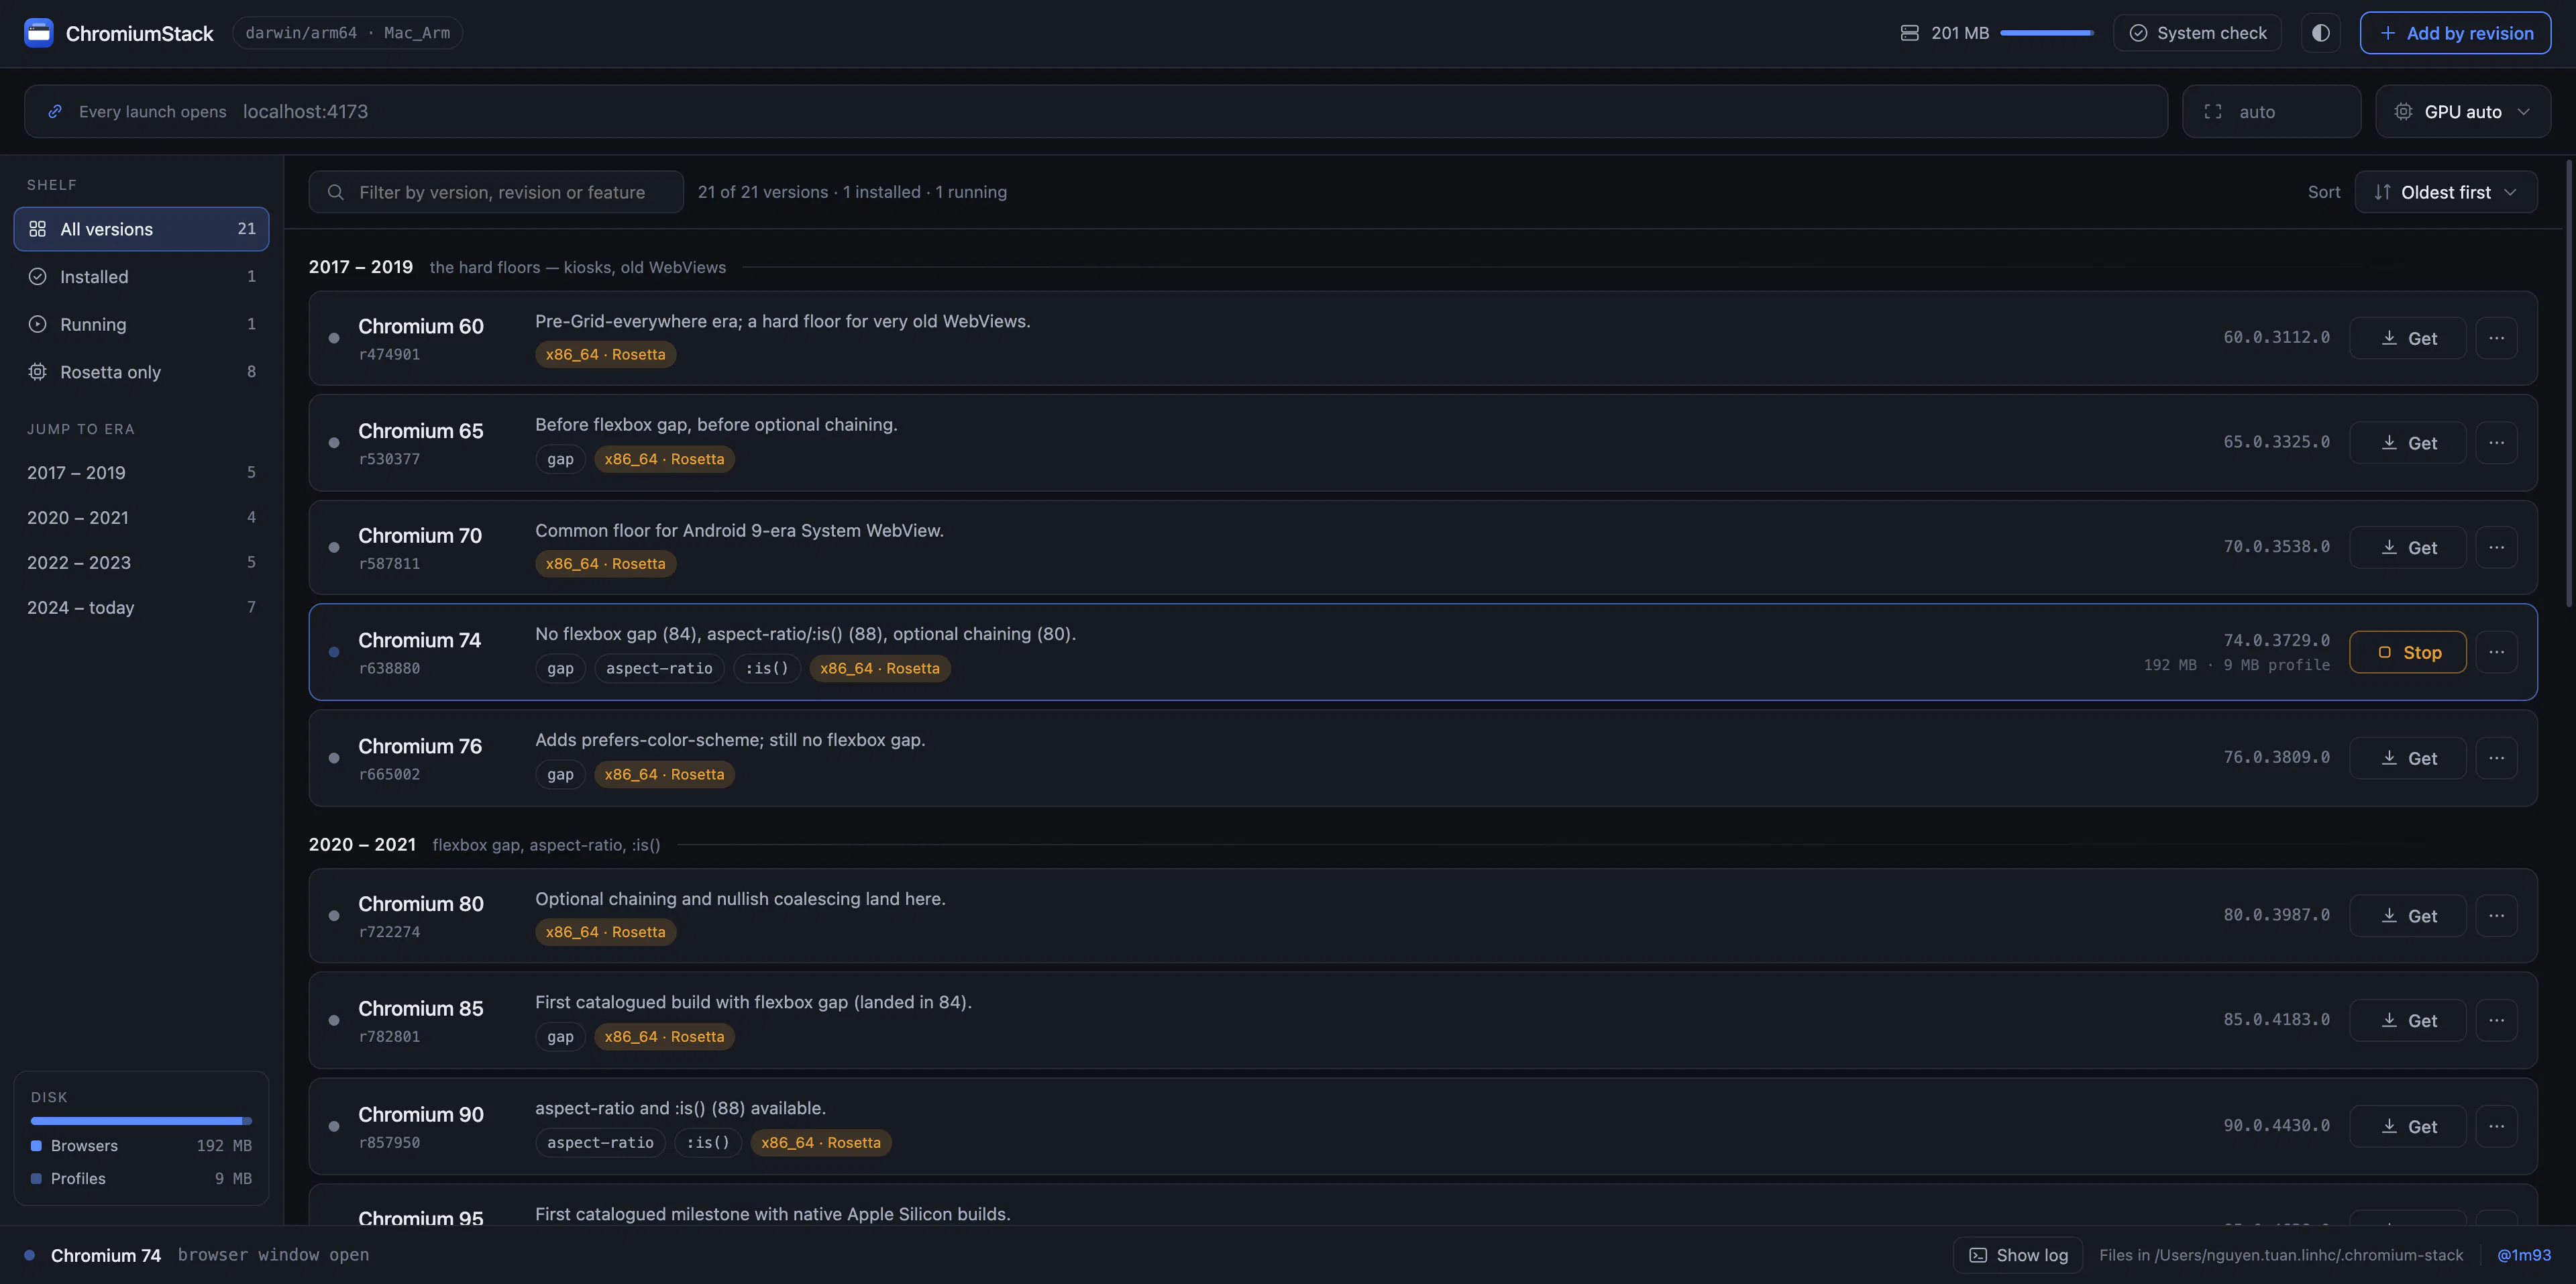
Task: Get the Chromium 90 build
Action: [x=2407, y=1126]
